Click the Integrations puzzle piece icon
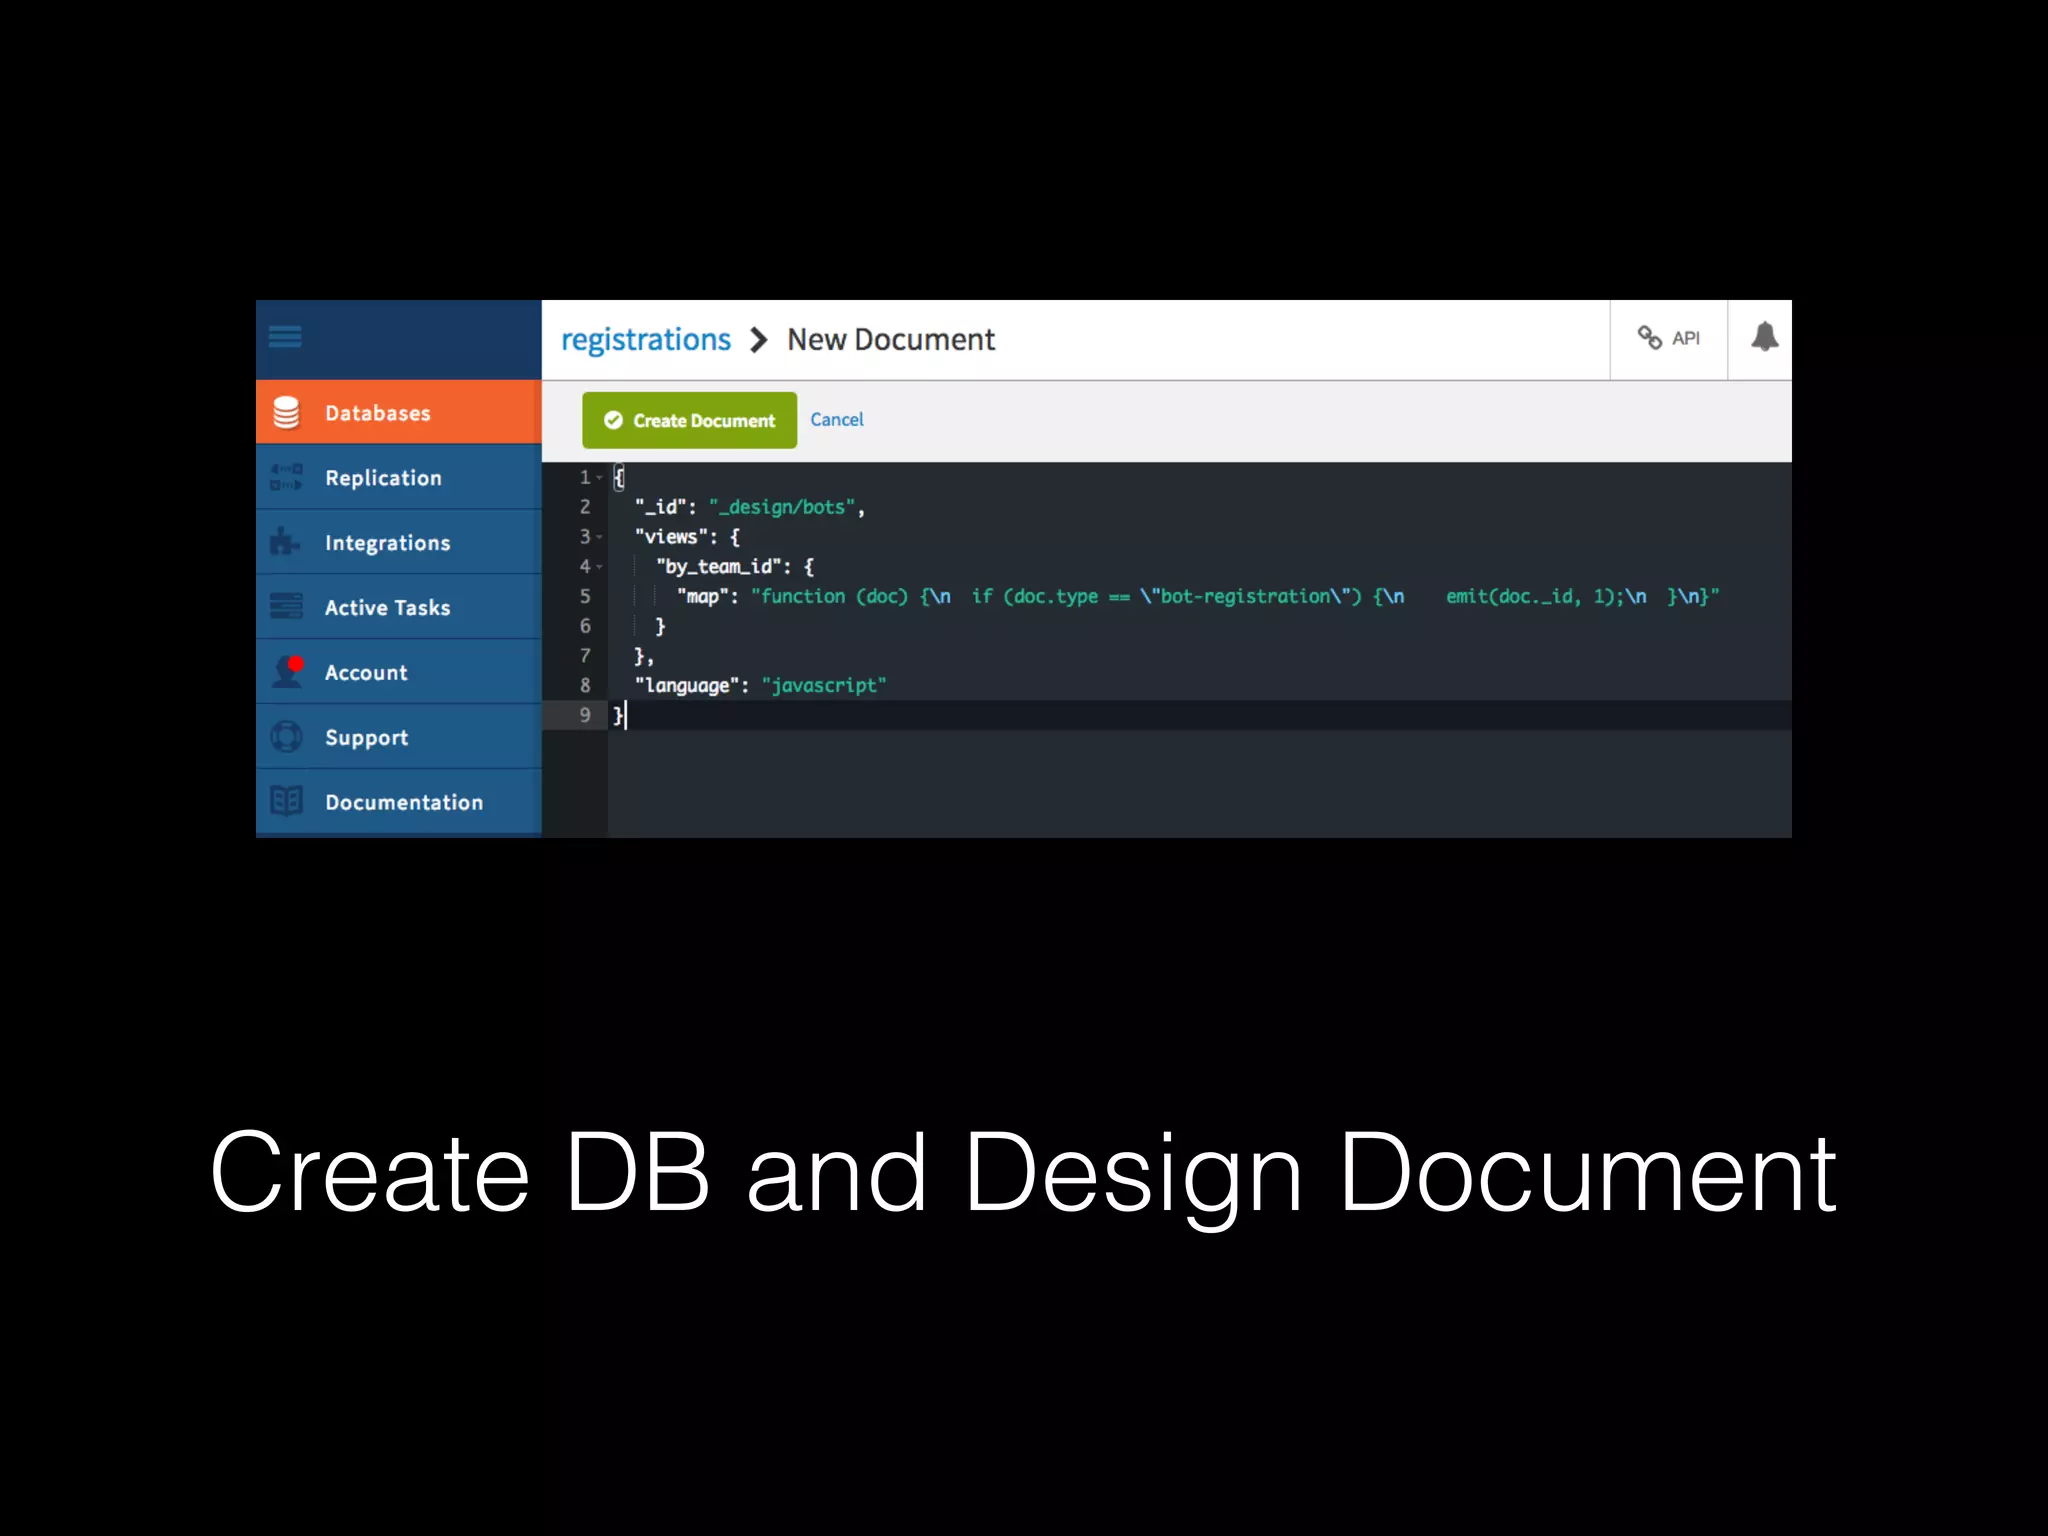The image size is (2048, 1536). [286, 542]
